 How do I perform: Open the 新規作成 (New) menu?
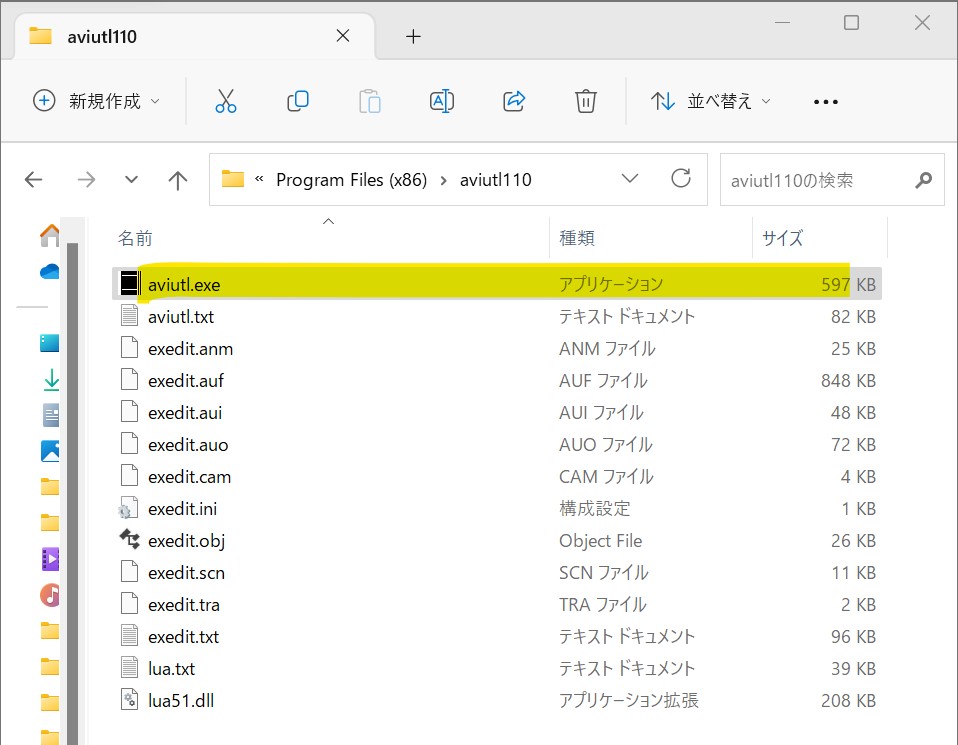(96, 101)
